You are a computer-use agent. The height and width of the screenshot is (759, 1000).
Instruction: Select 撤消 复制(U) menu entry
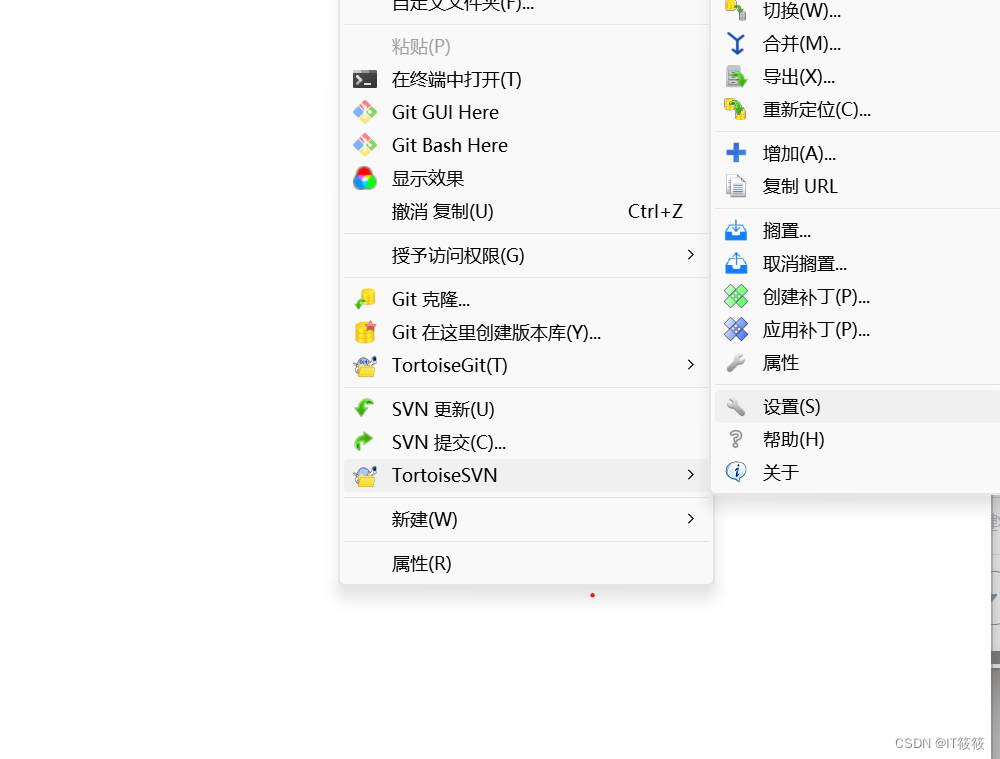point(526,212)
